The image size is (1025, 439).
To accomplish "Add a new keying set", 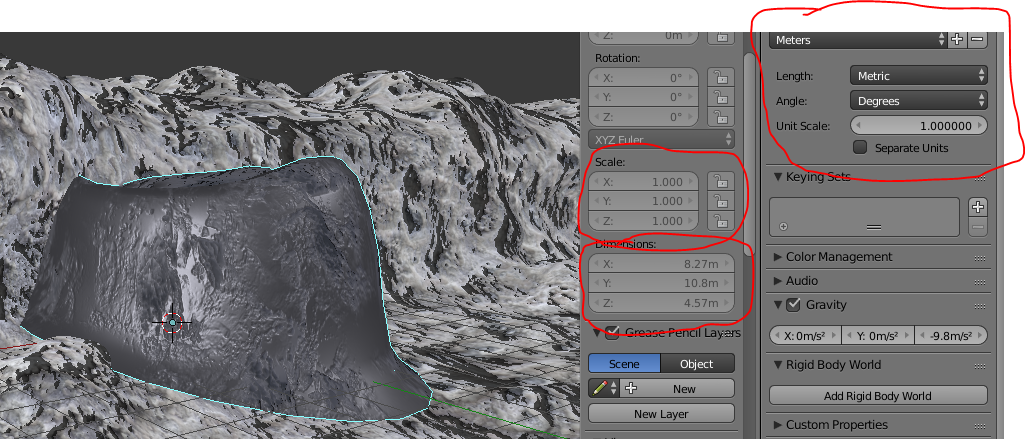I will pyautogui.click(x=977, y=207).
